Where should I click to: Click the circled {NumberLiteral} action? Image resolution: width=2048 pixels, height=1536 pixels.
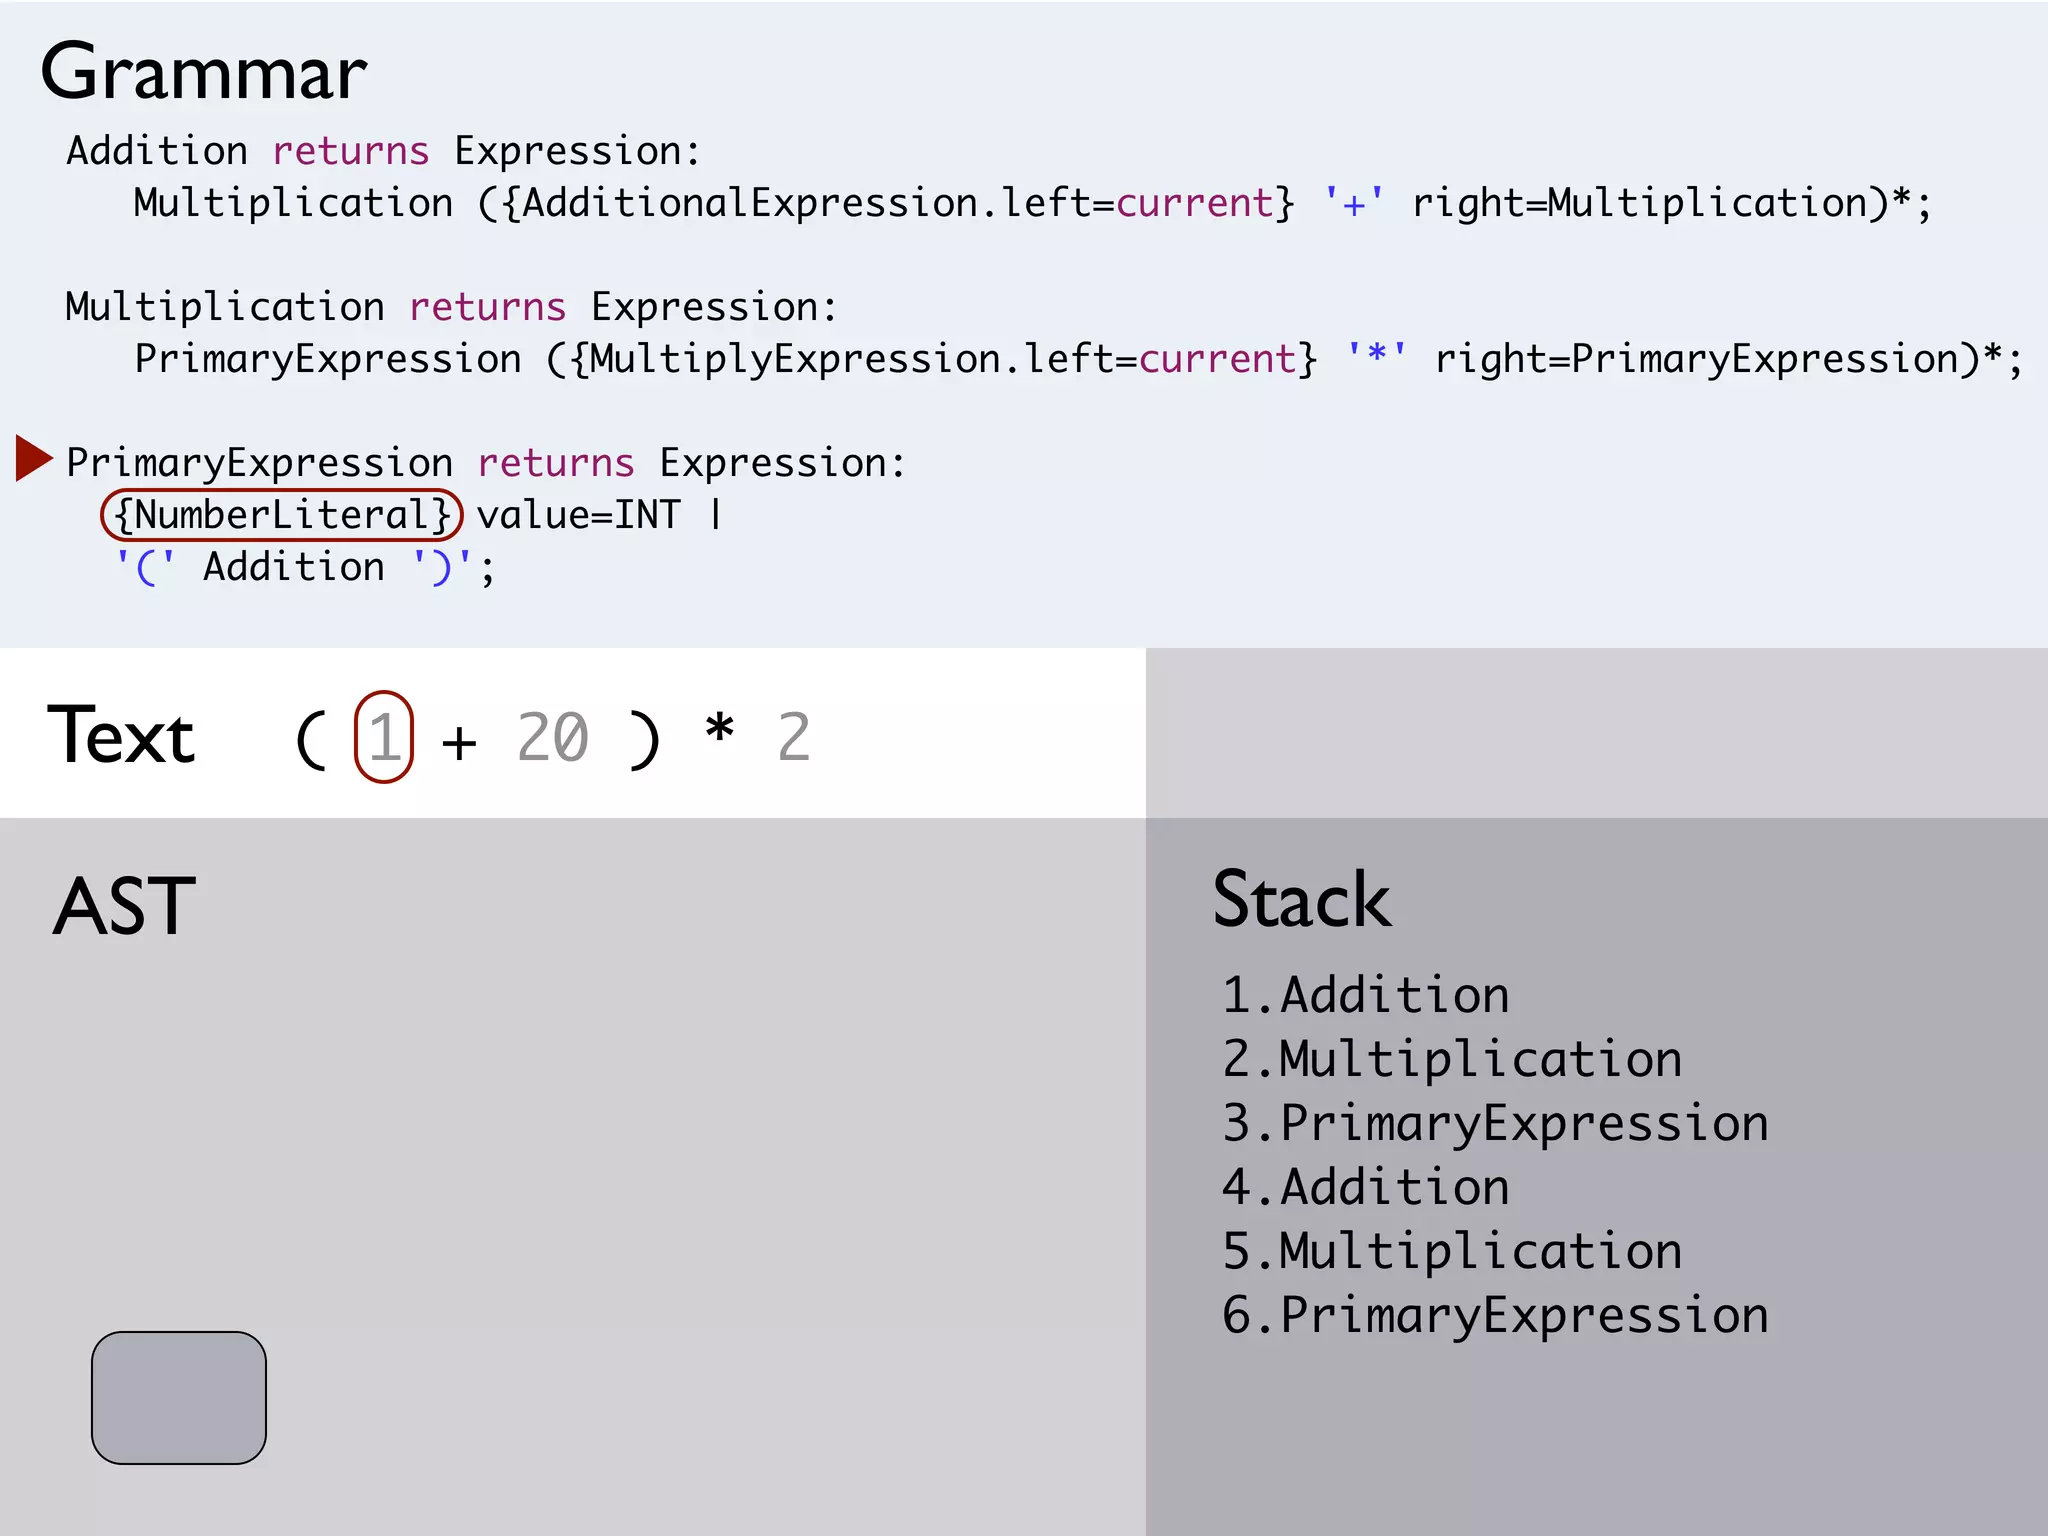coord(281,515)
